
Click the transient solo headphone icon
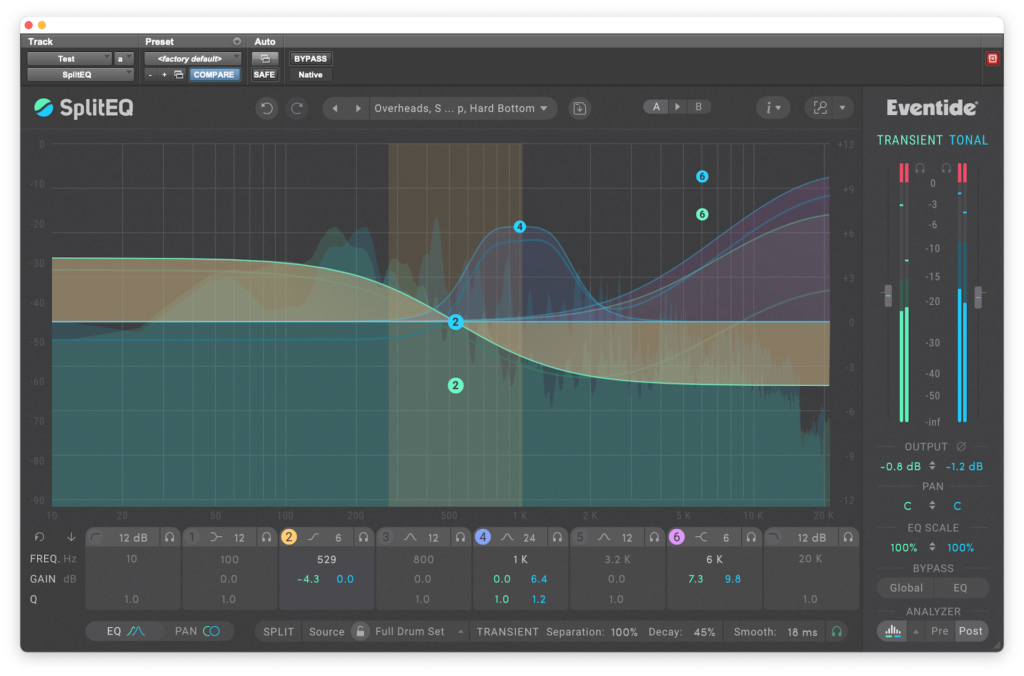836,632
